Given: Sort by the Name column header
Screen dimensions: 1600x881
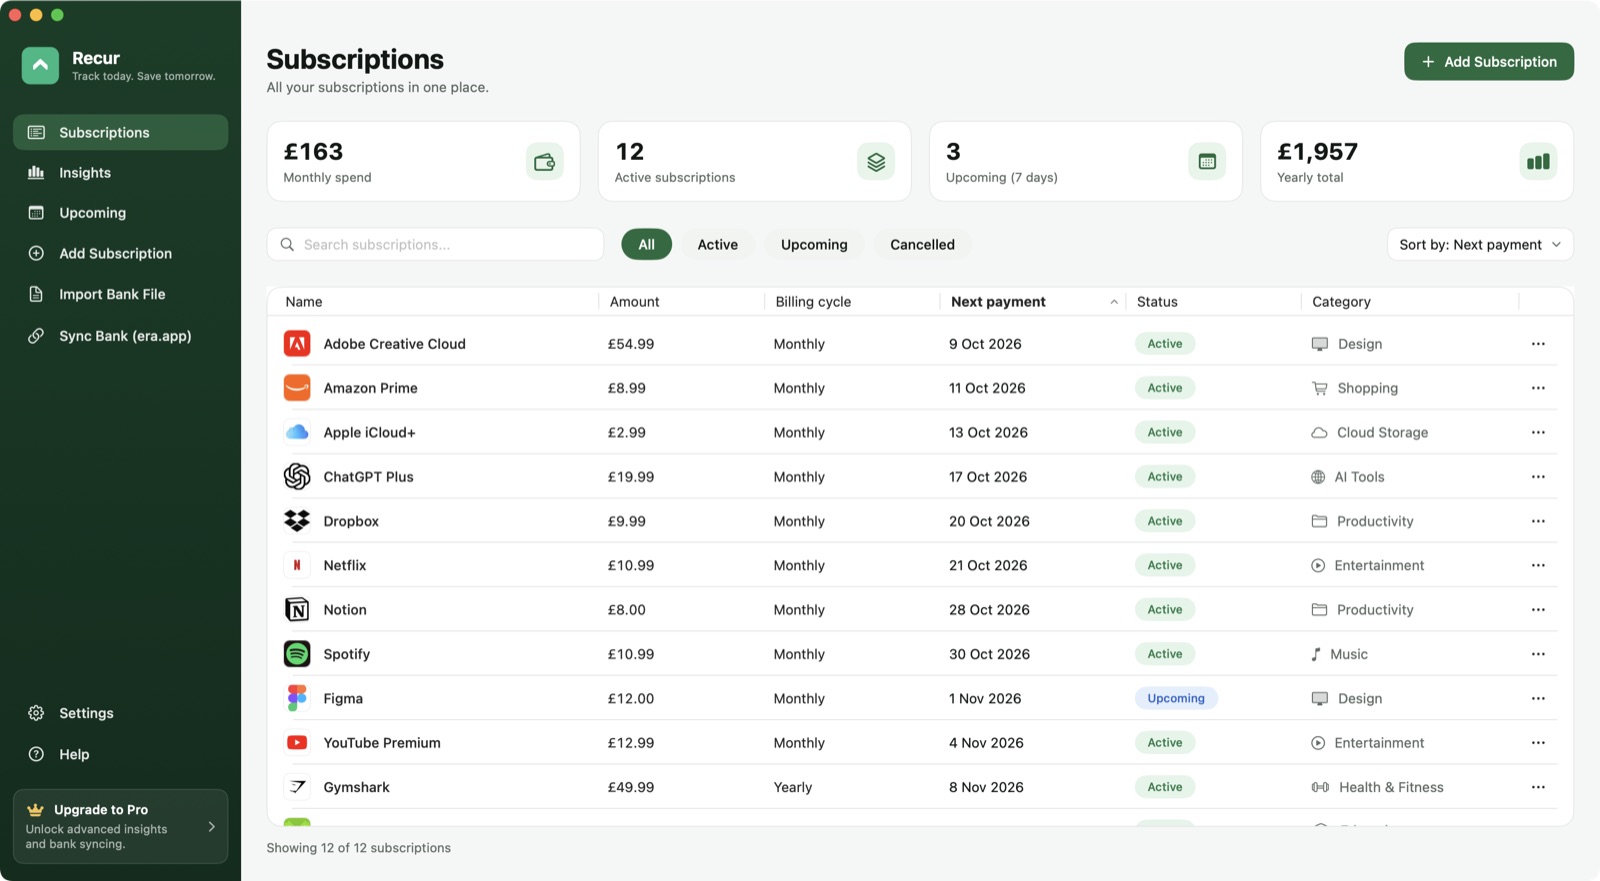Looking at the screenshot, I should pos(304,302).
